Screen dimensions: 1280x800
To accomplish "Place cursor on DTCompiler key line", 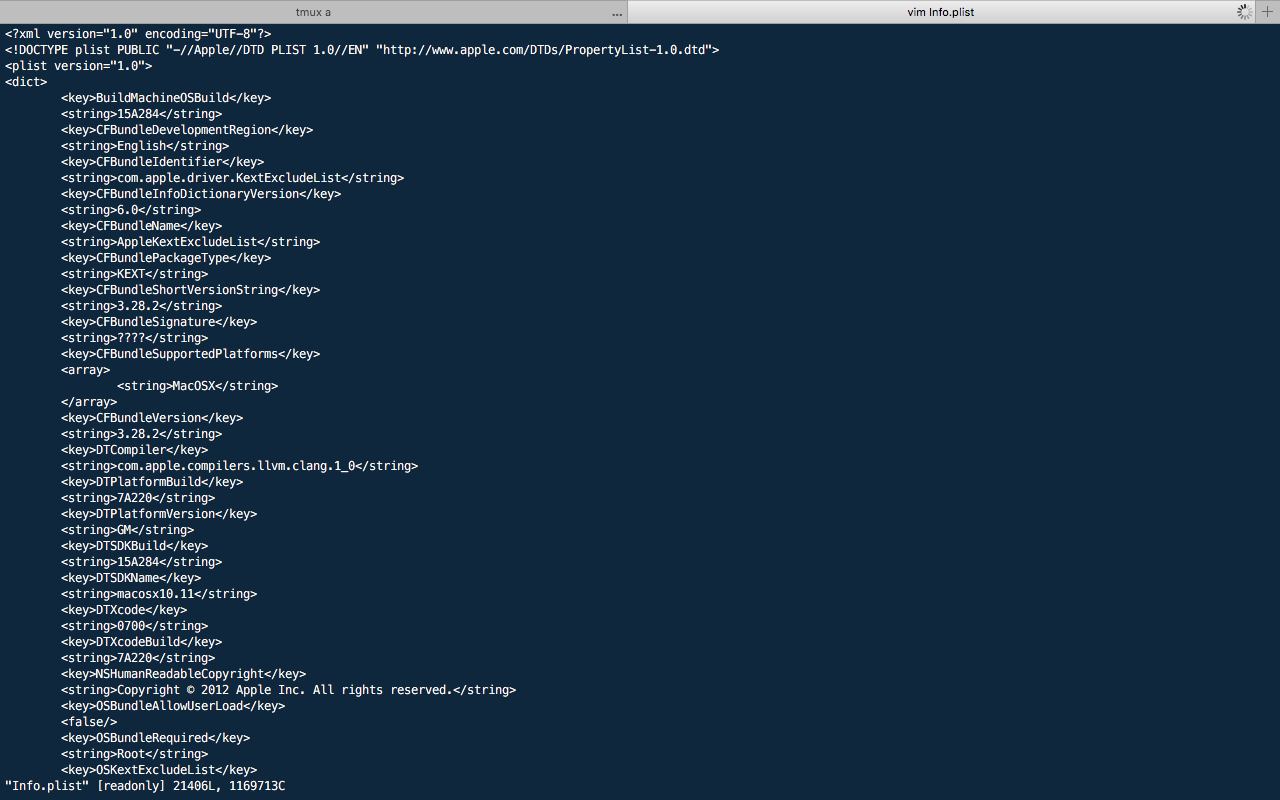I will (x=134, y=450).
